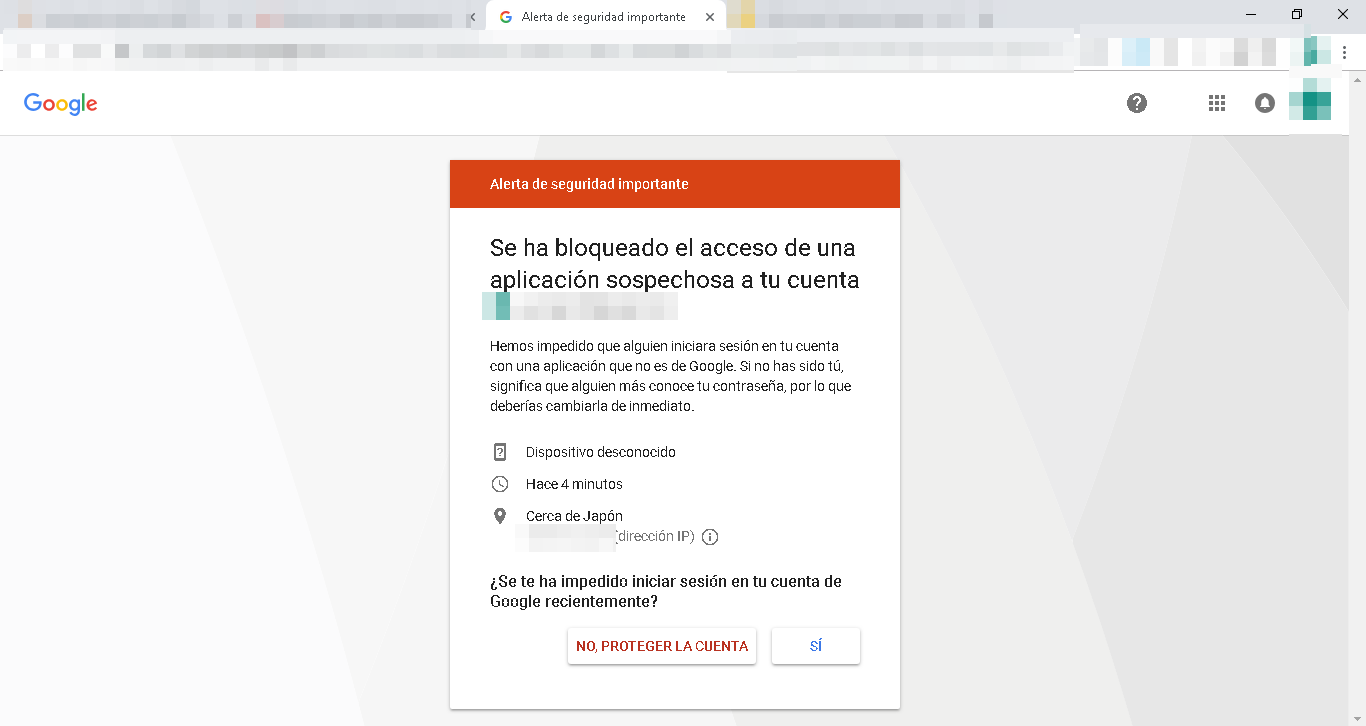
Task: Restore the browser window
Action: (x=1297, y=14)
